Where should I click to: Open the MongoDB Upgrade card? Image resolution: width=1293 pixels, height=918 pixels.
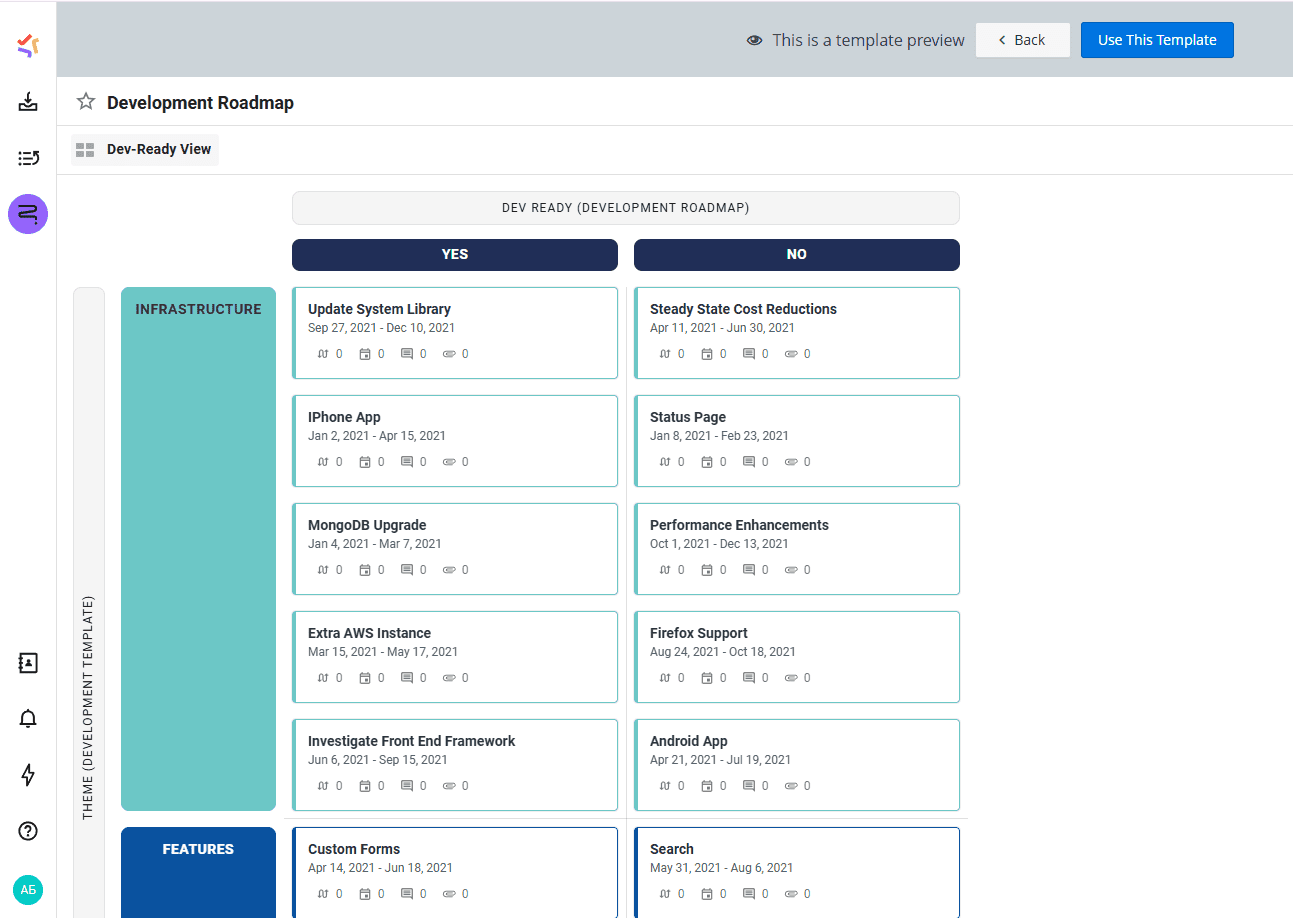[x=455, y=548]
